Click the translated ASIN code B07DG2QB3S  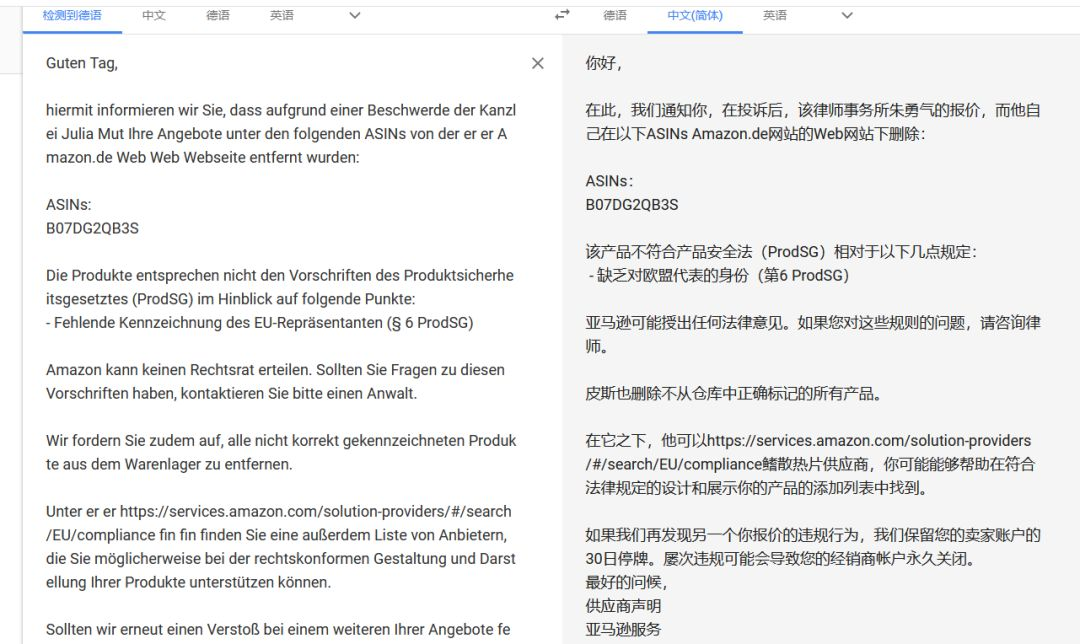632,204
